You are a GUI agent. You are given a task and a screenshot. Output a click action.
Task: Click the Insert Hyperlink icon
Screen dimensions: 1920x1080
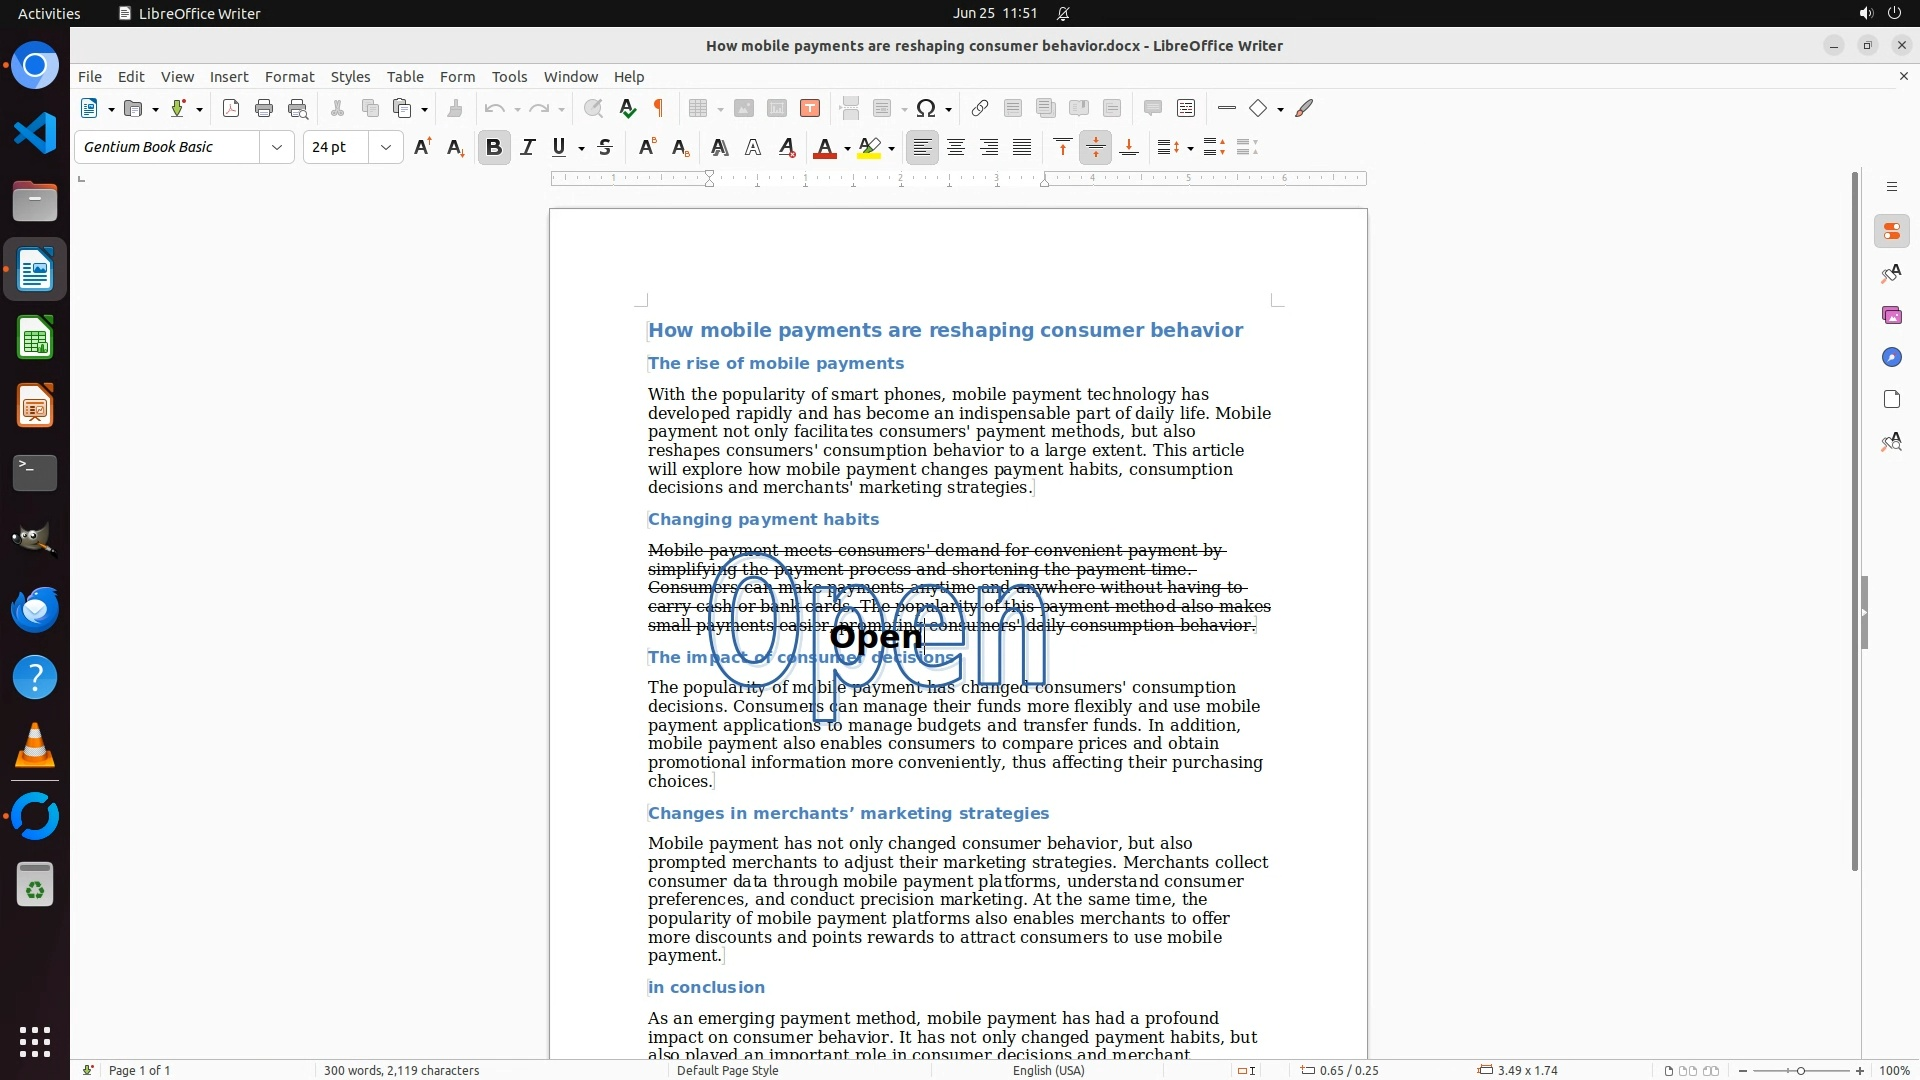pos(980,109)
